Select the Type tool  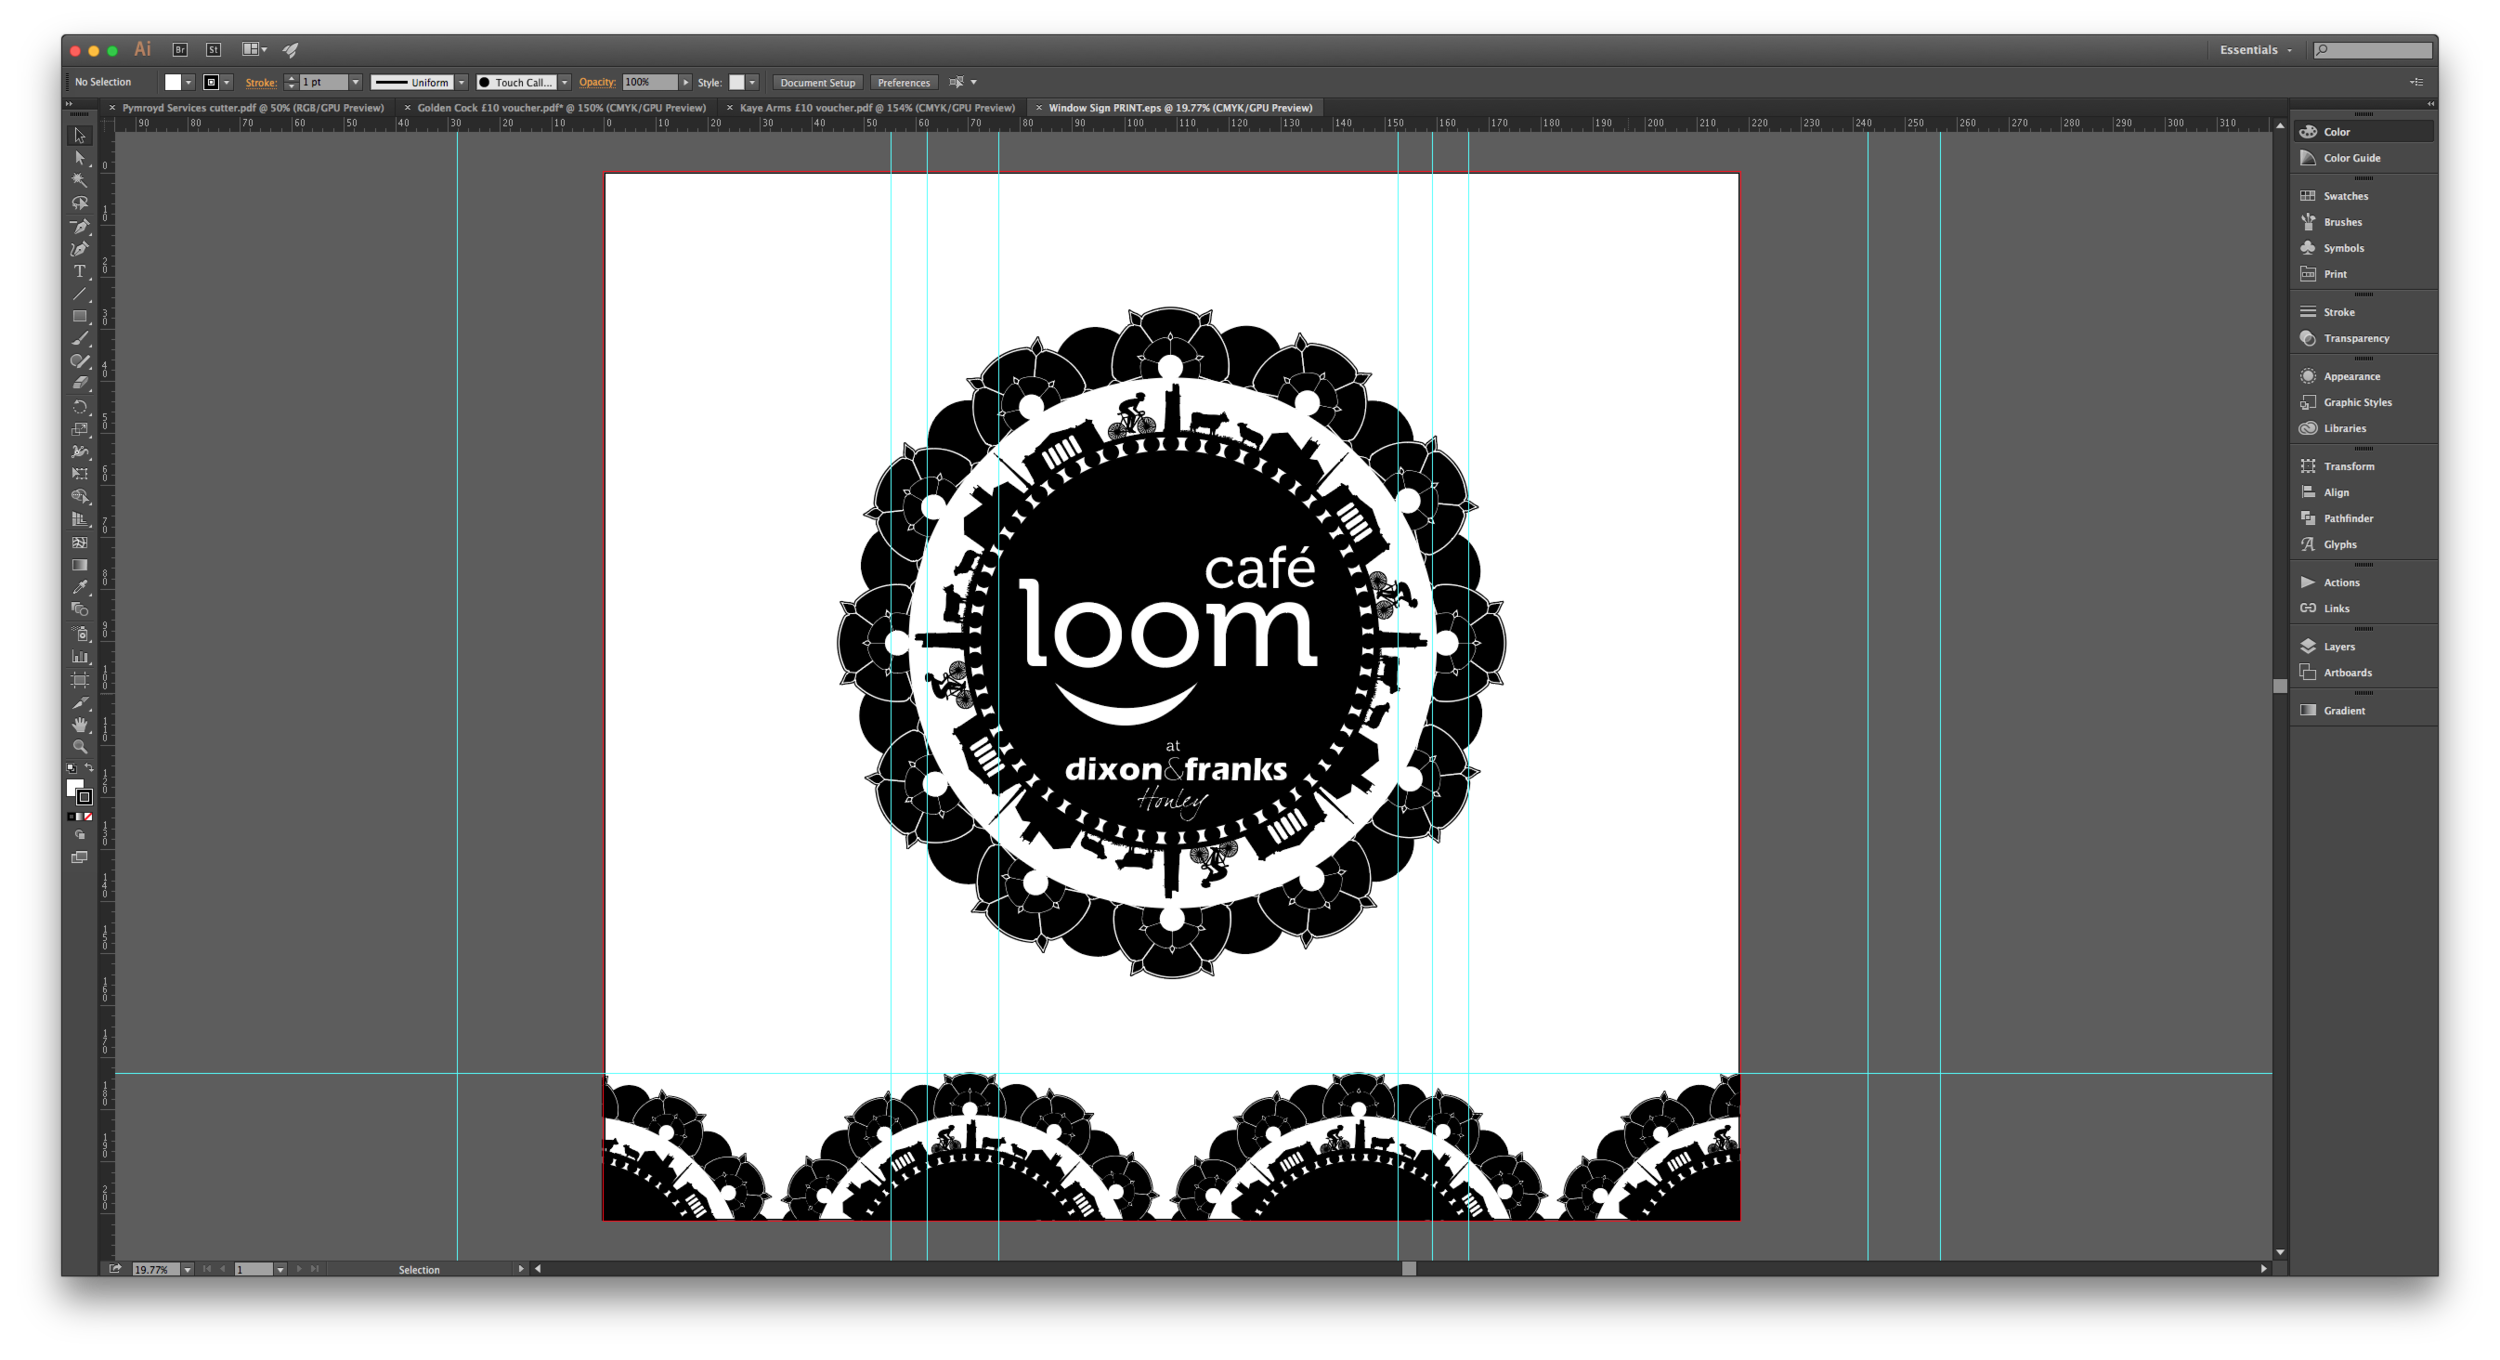[x=80, y=271]
